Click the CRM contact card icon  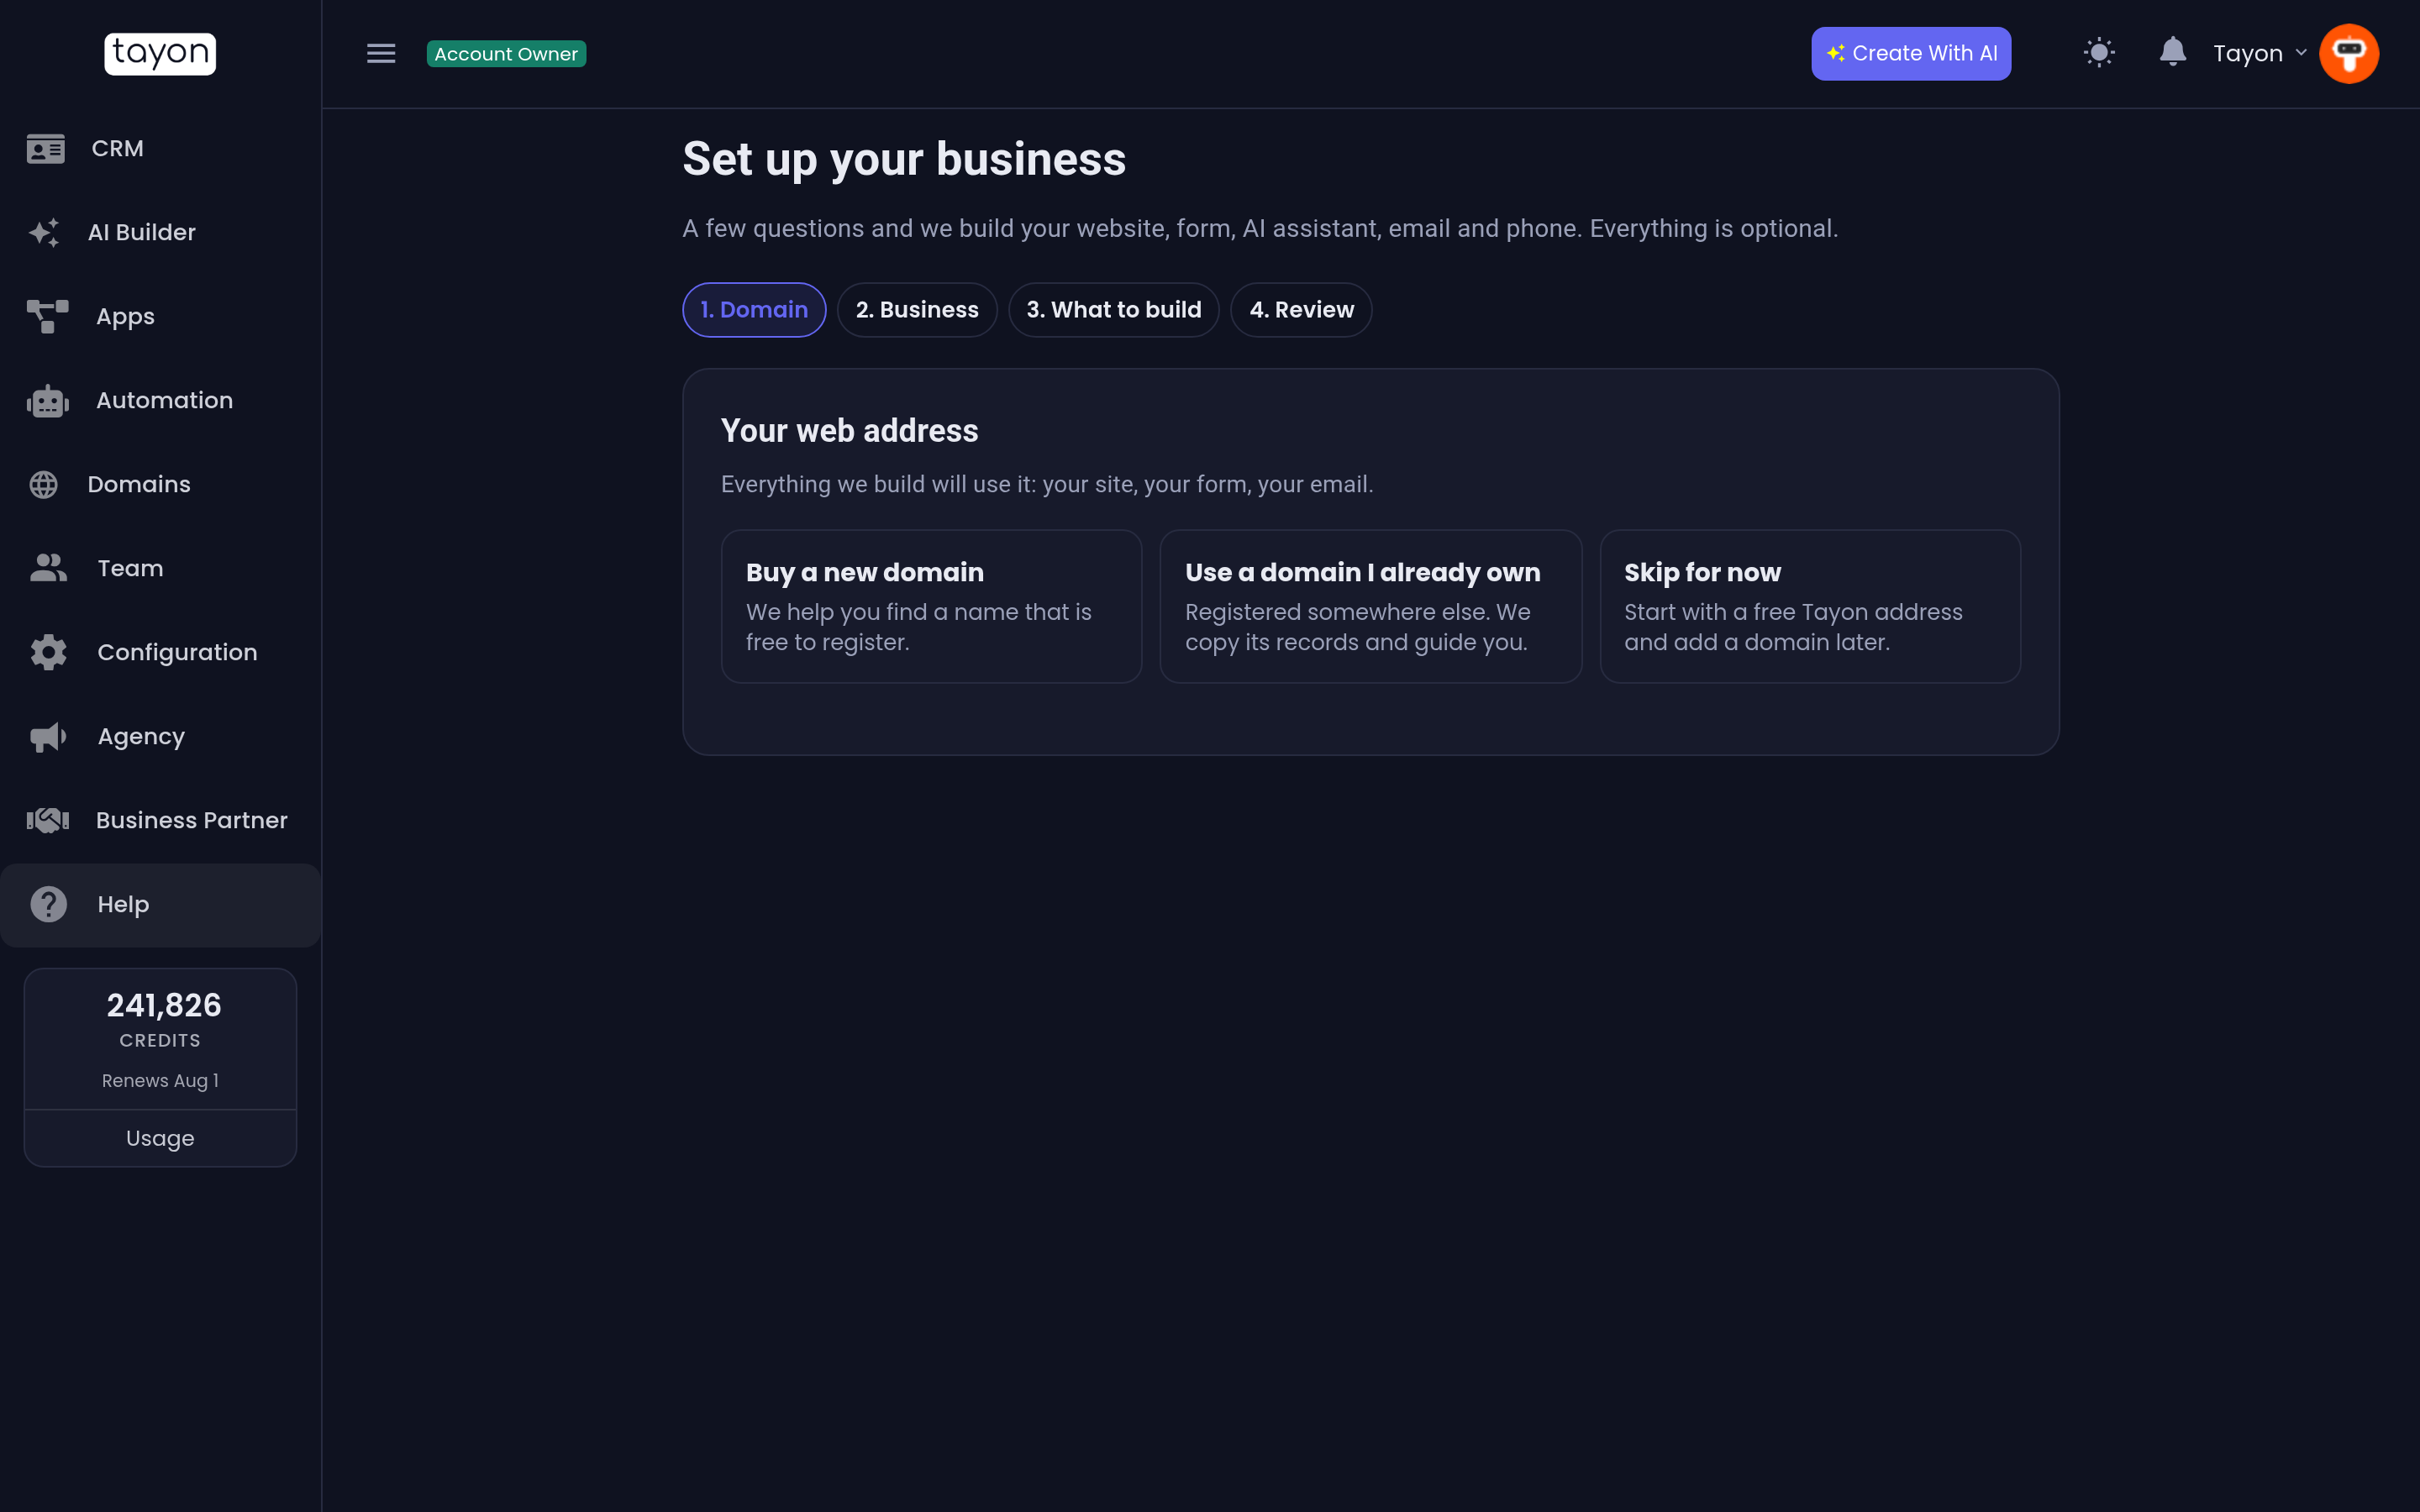(x=46, y=149)
